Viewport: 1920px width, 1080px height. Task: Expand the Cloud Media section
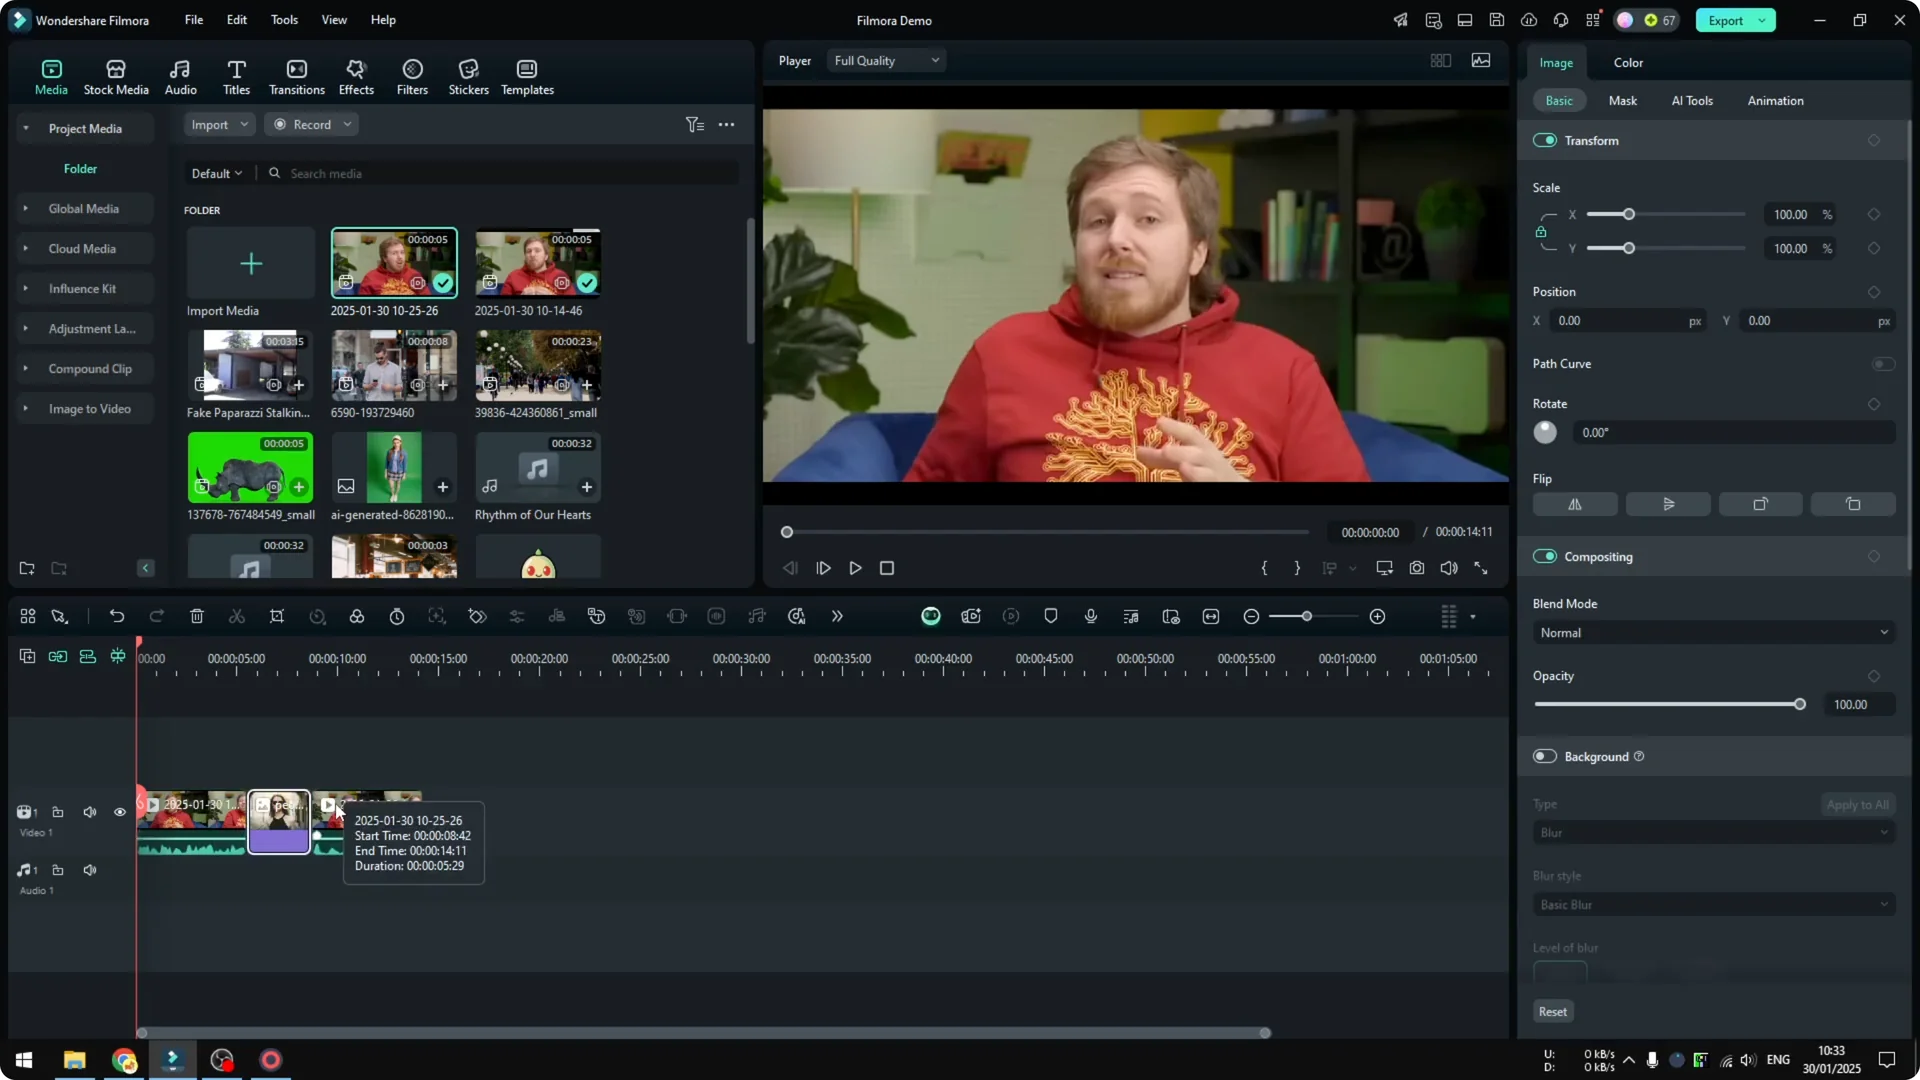click(25, 248)
